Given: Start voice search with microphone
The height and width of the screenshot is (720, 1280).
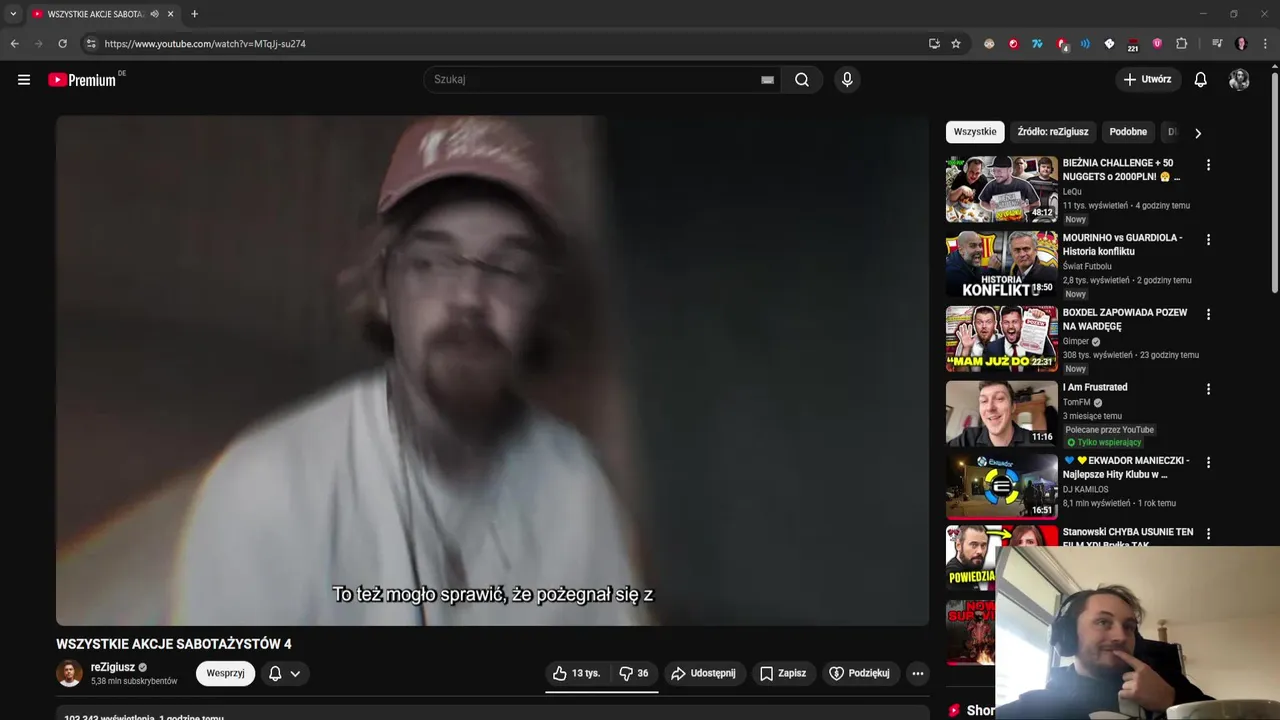Looking at the screenshot, I should click(847, 80).
